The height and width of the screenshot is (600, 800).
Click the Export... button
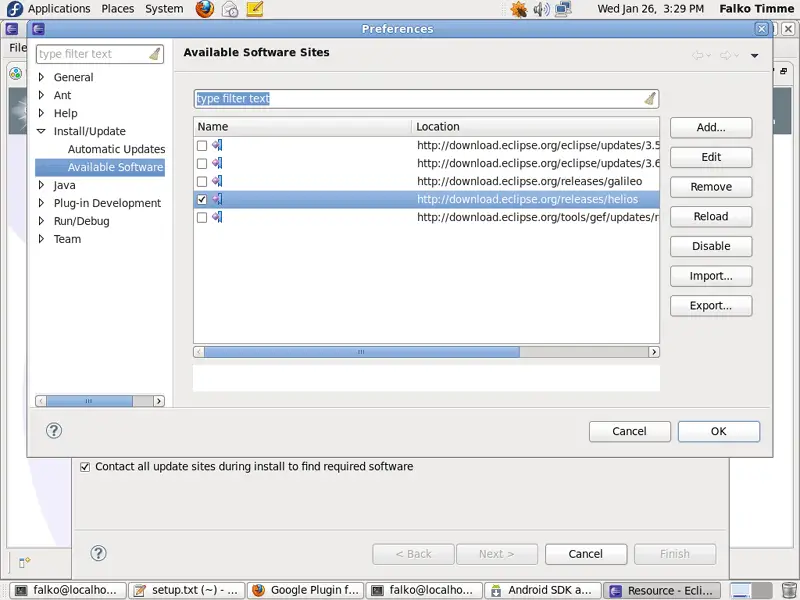711,306
